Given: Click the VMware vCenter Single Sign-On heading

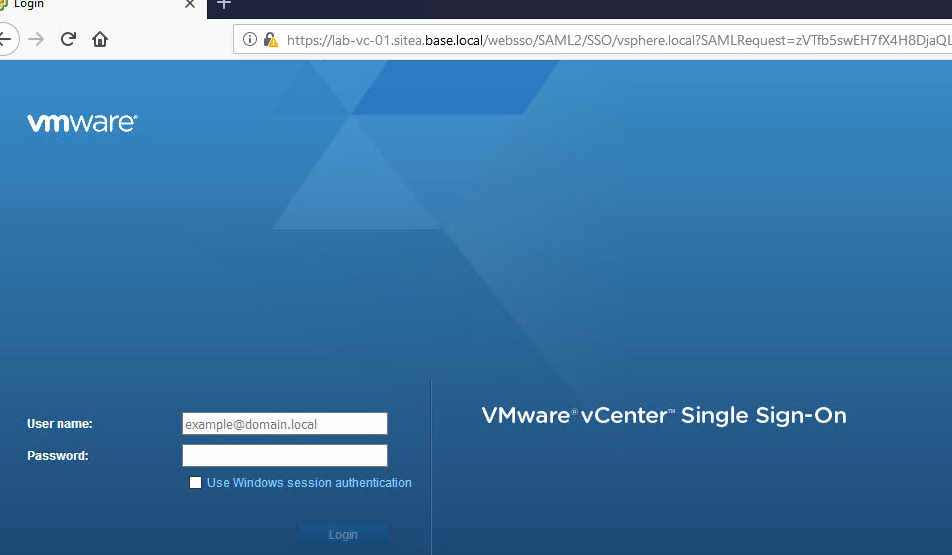Looking at the screenshot, I should (664, 416).
